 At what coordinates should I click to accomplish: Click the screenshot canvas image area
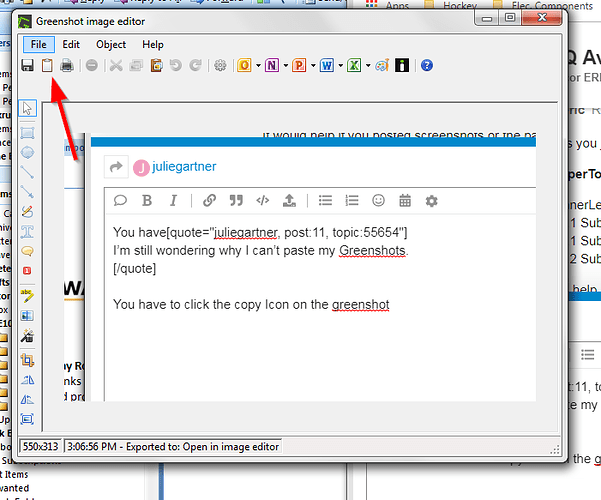tap(300, 267)
